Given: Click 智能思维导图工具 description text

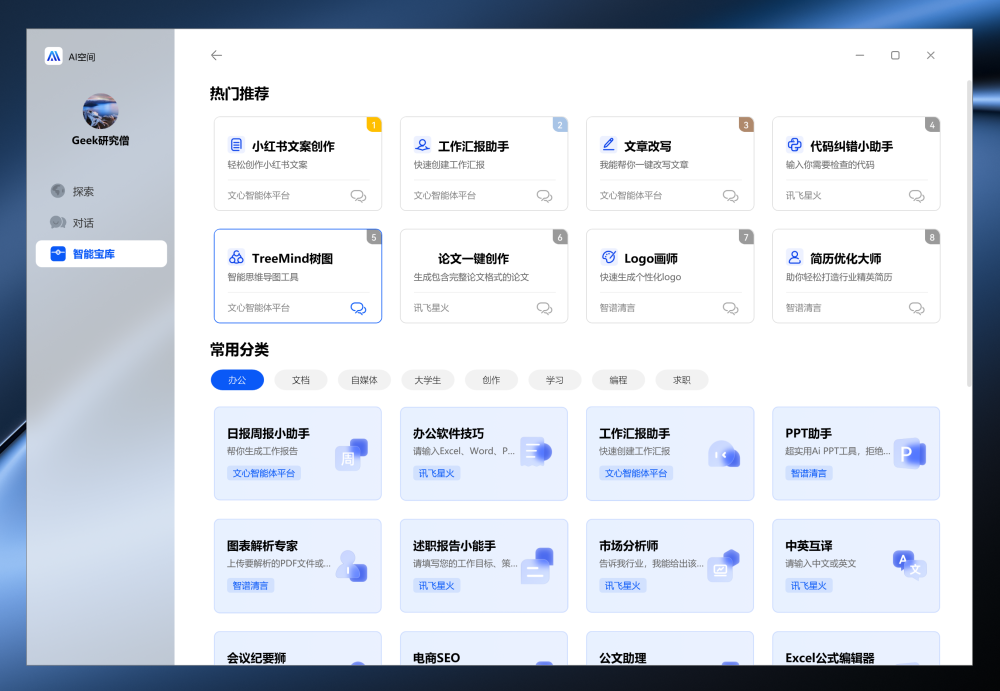Looking at the screenshot, I should [263, 277].
